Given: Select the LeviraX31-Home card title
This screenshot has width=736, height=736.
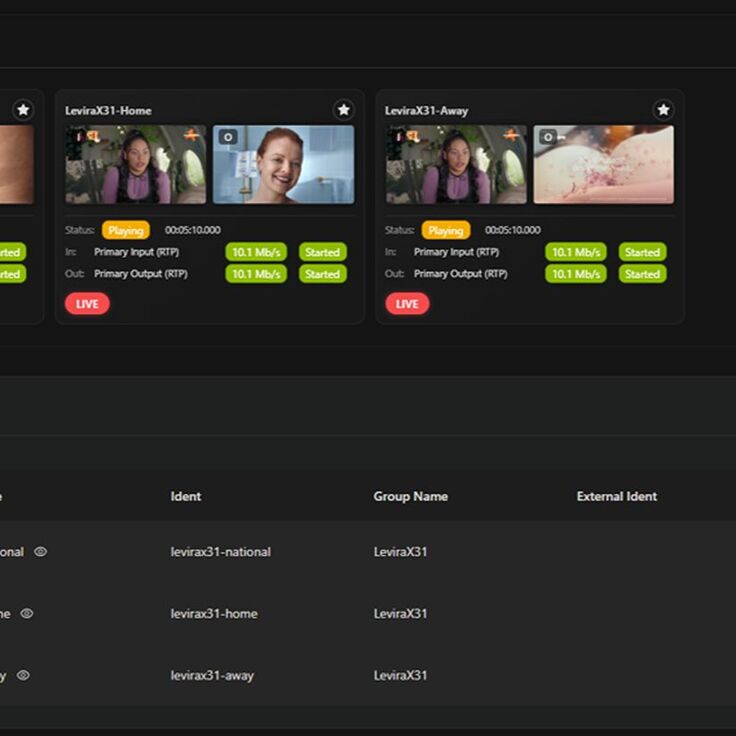Looking at the screenshot, I should (108, 111).
